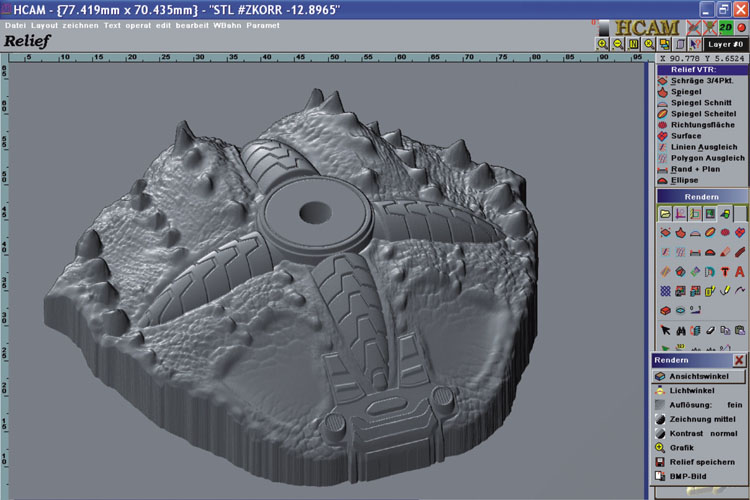Click the Rand + Plan icon in the grid

(x=695, y=252)
